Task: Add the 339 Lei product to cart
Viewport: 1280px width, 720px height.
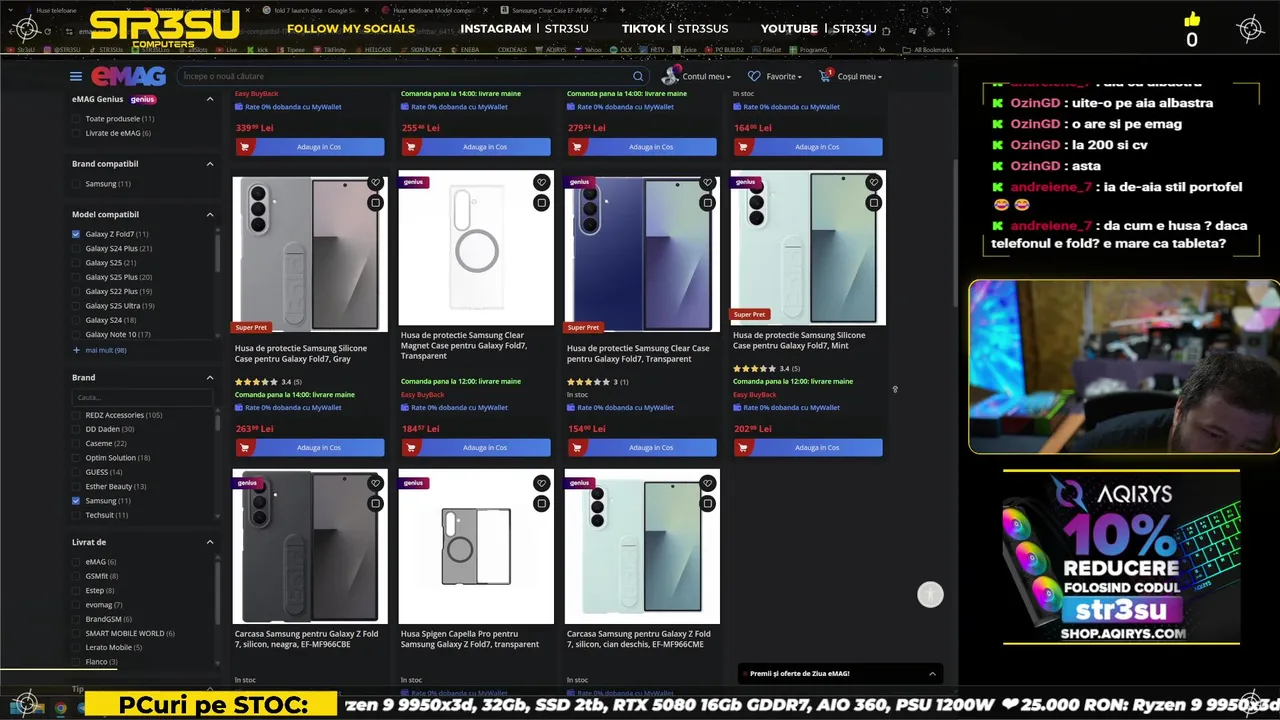Action: coord(309,147)
